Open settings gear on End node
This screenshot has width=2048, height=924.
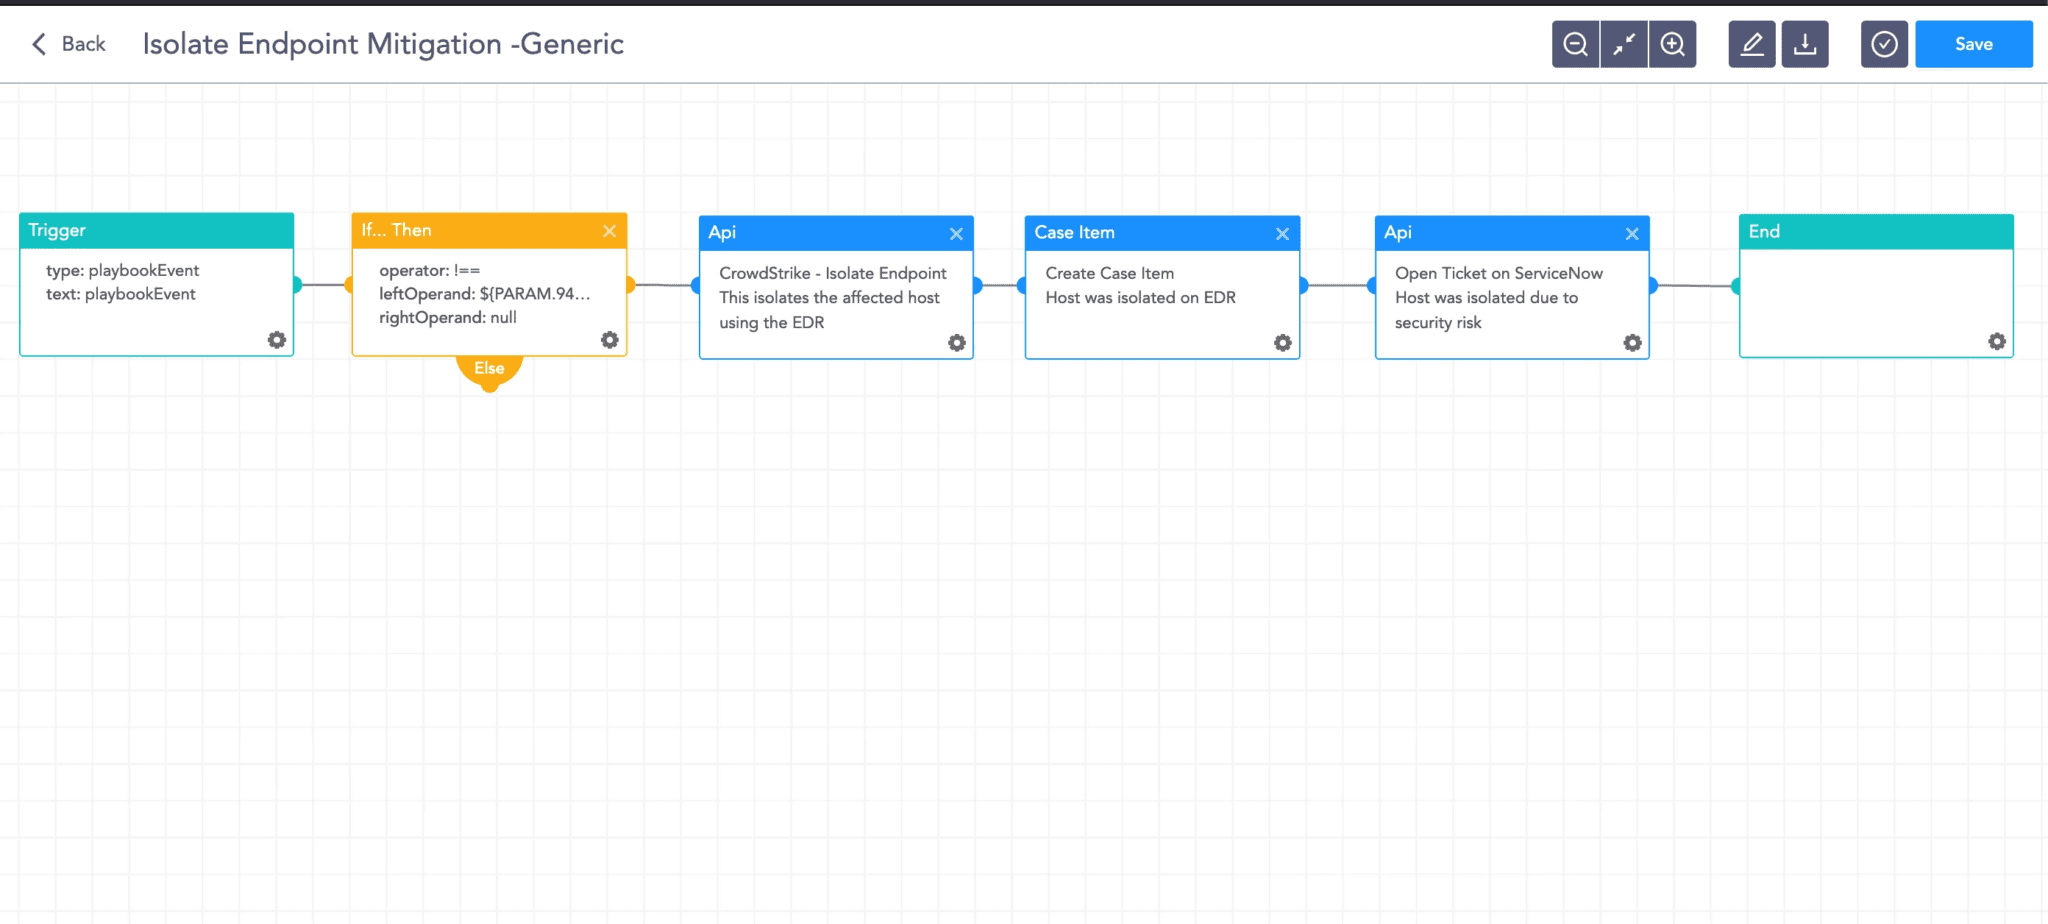point(1997,341)
